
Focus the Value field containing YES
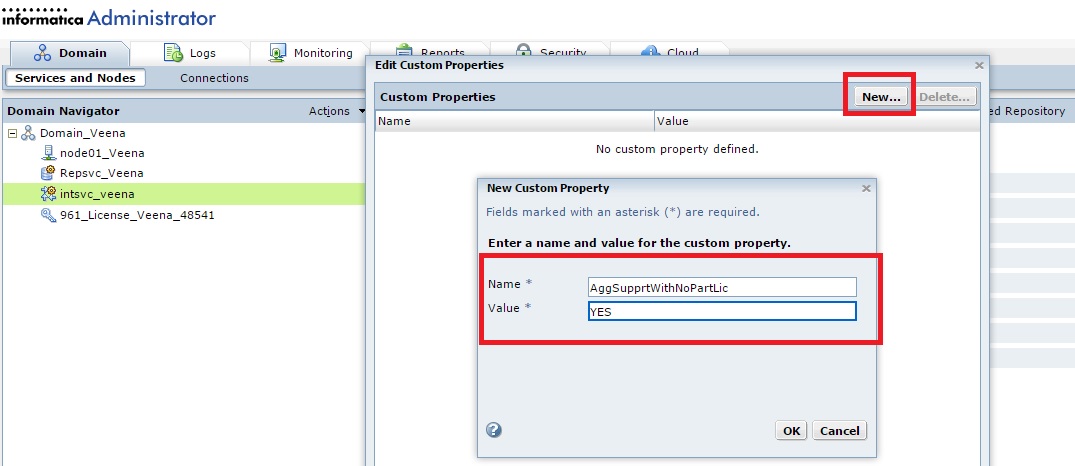click(x=722, y=311)
